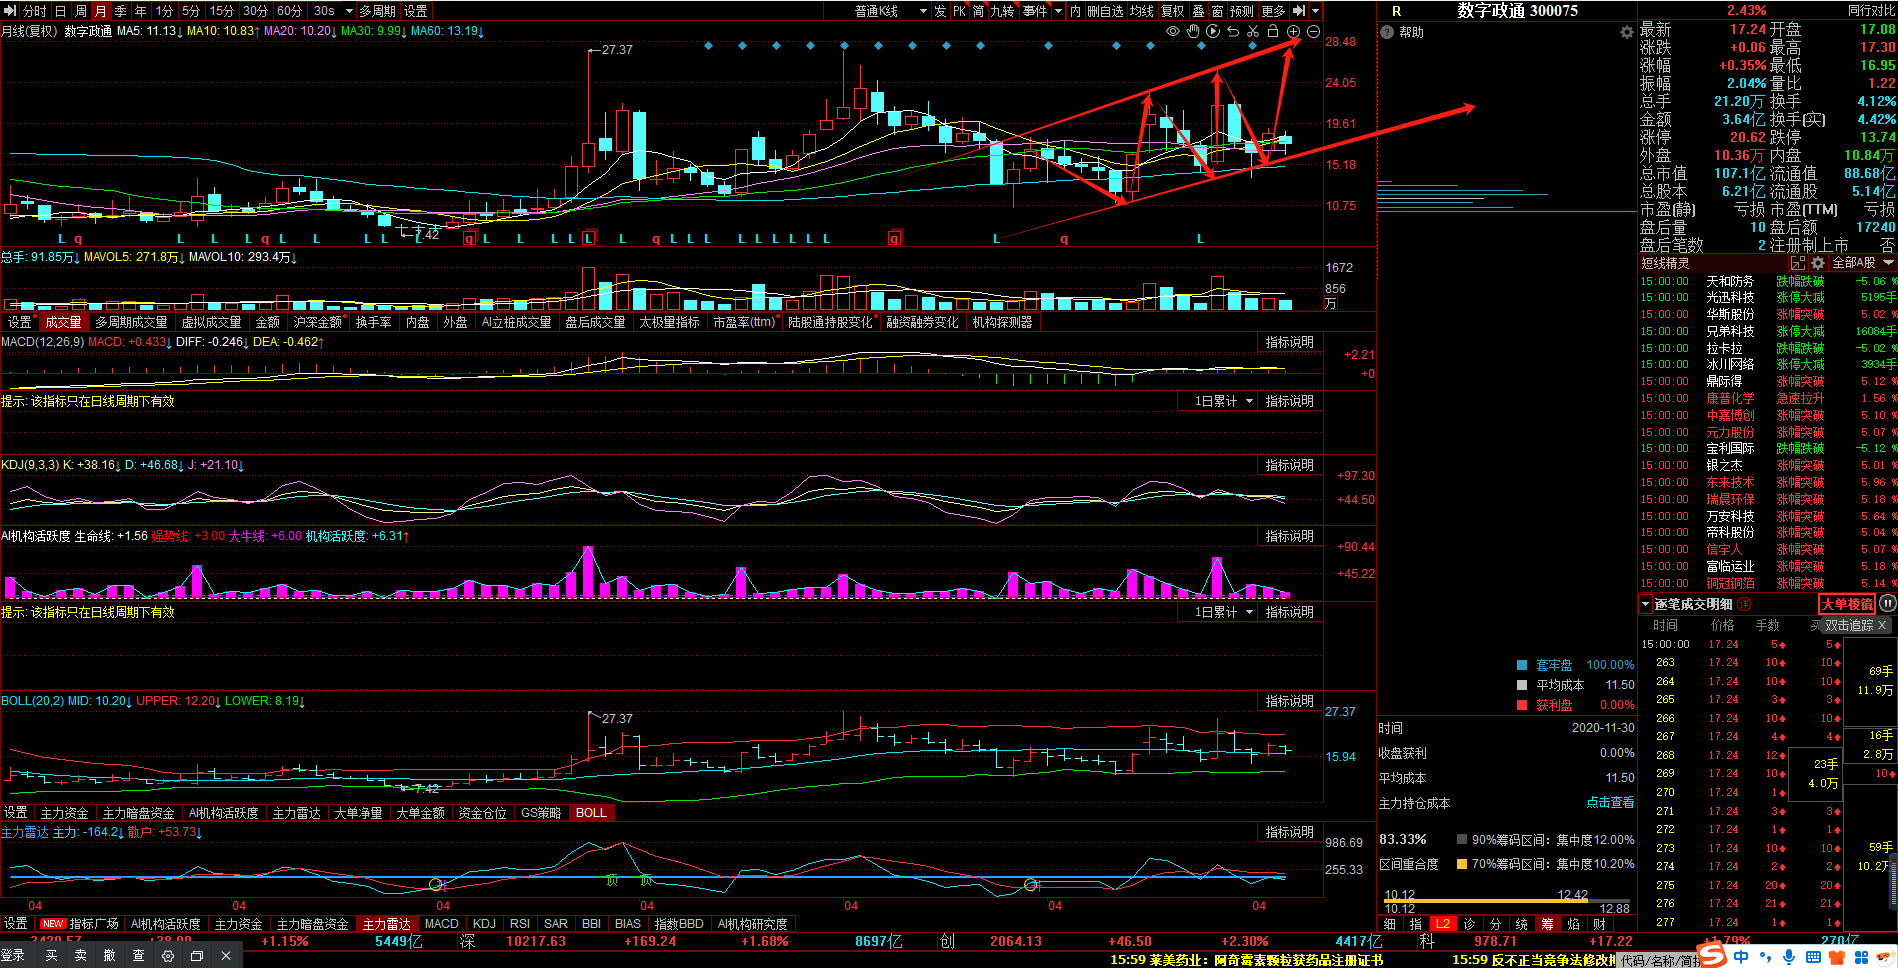Open the leftmost toolbar arrow icon
This screenshot has height=968, width=1898.
pos(11,11)
